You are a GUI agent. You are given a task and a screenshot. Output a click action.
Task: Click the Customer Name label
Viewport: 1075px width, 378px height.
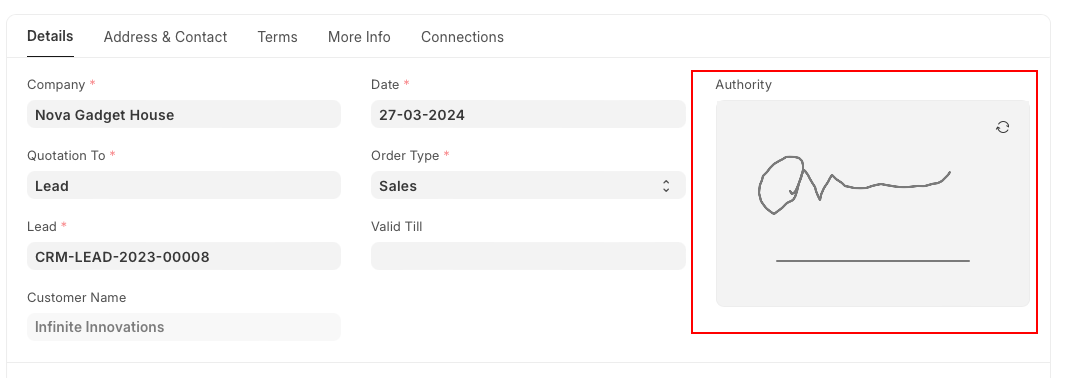point(77,298)
